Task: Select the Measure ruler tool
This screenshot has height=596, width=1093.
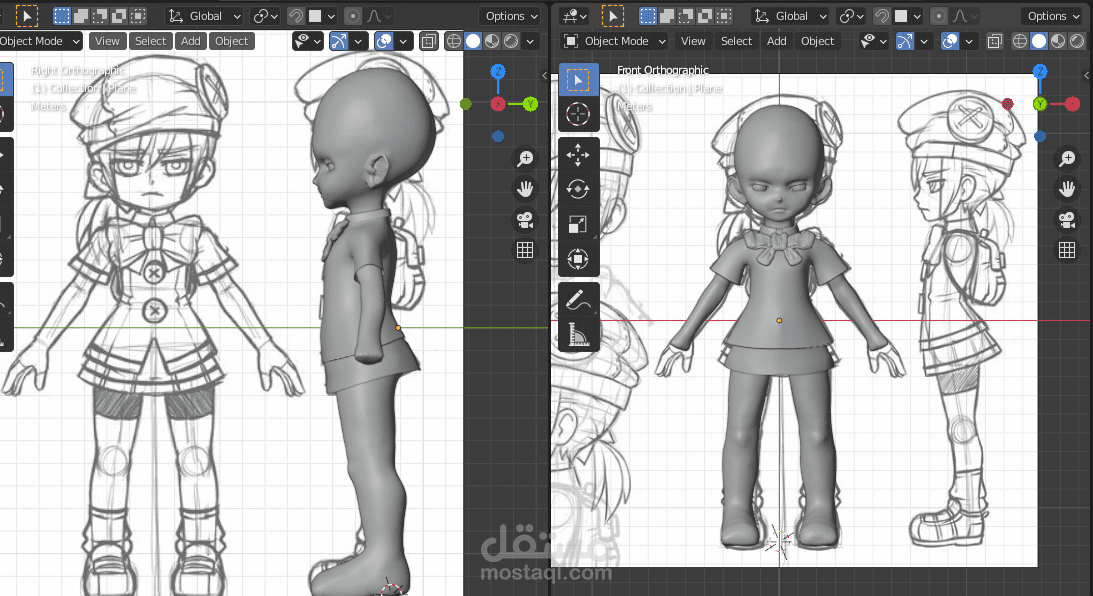Action: (578, 335)
